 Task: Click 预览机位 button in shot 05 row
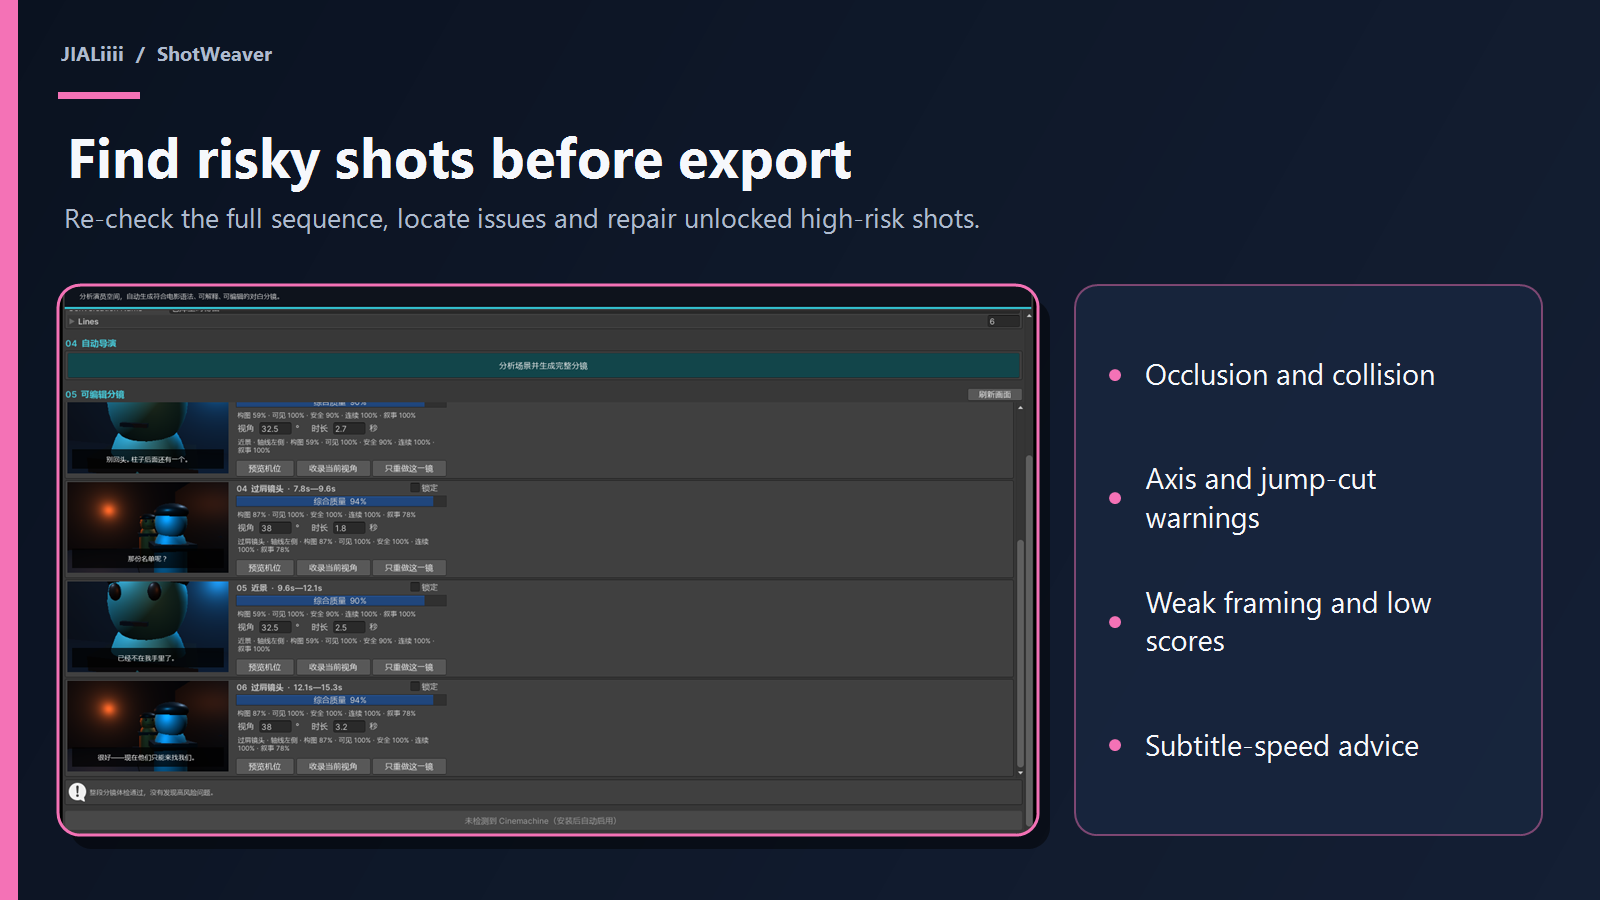pos(265,667)
